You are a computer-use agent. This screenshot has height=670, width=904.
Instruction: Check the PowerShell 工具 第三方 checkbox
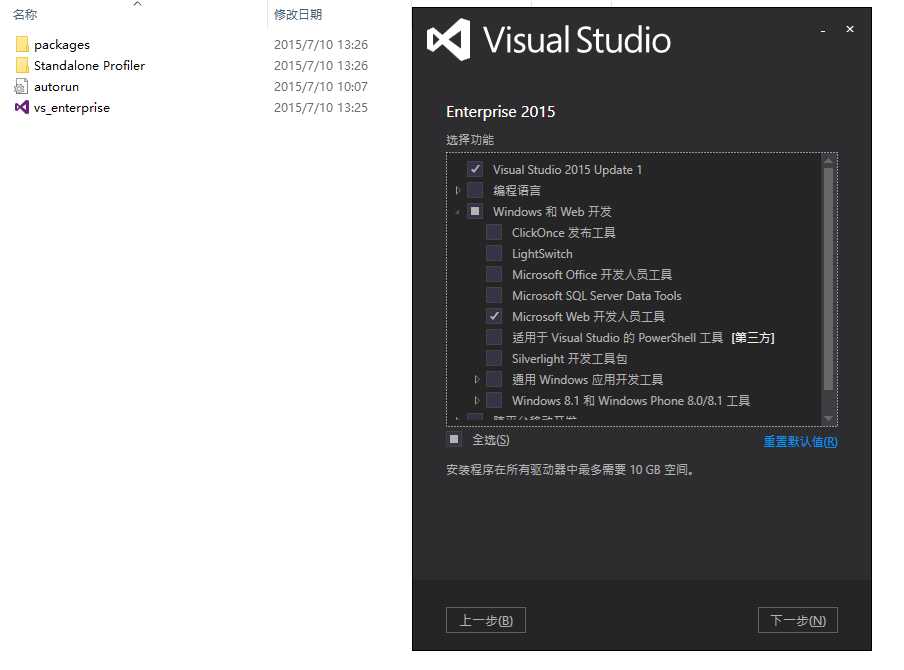point(494,337)
